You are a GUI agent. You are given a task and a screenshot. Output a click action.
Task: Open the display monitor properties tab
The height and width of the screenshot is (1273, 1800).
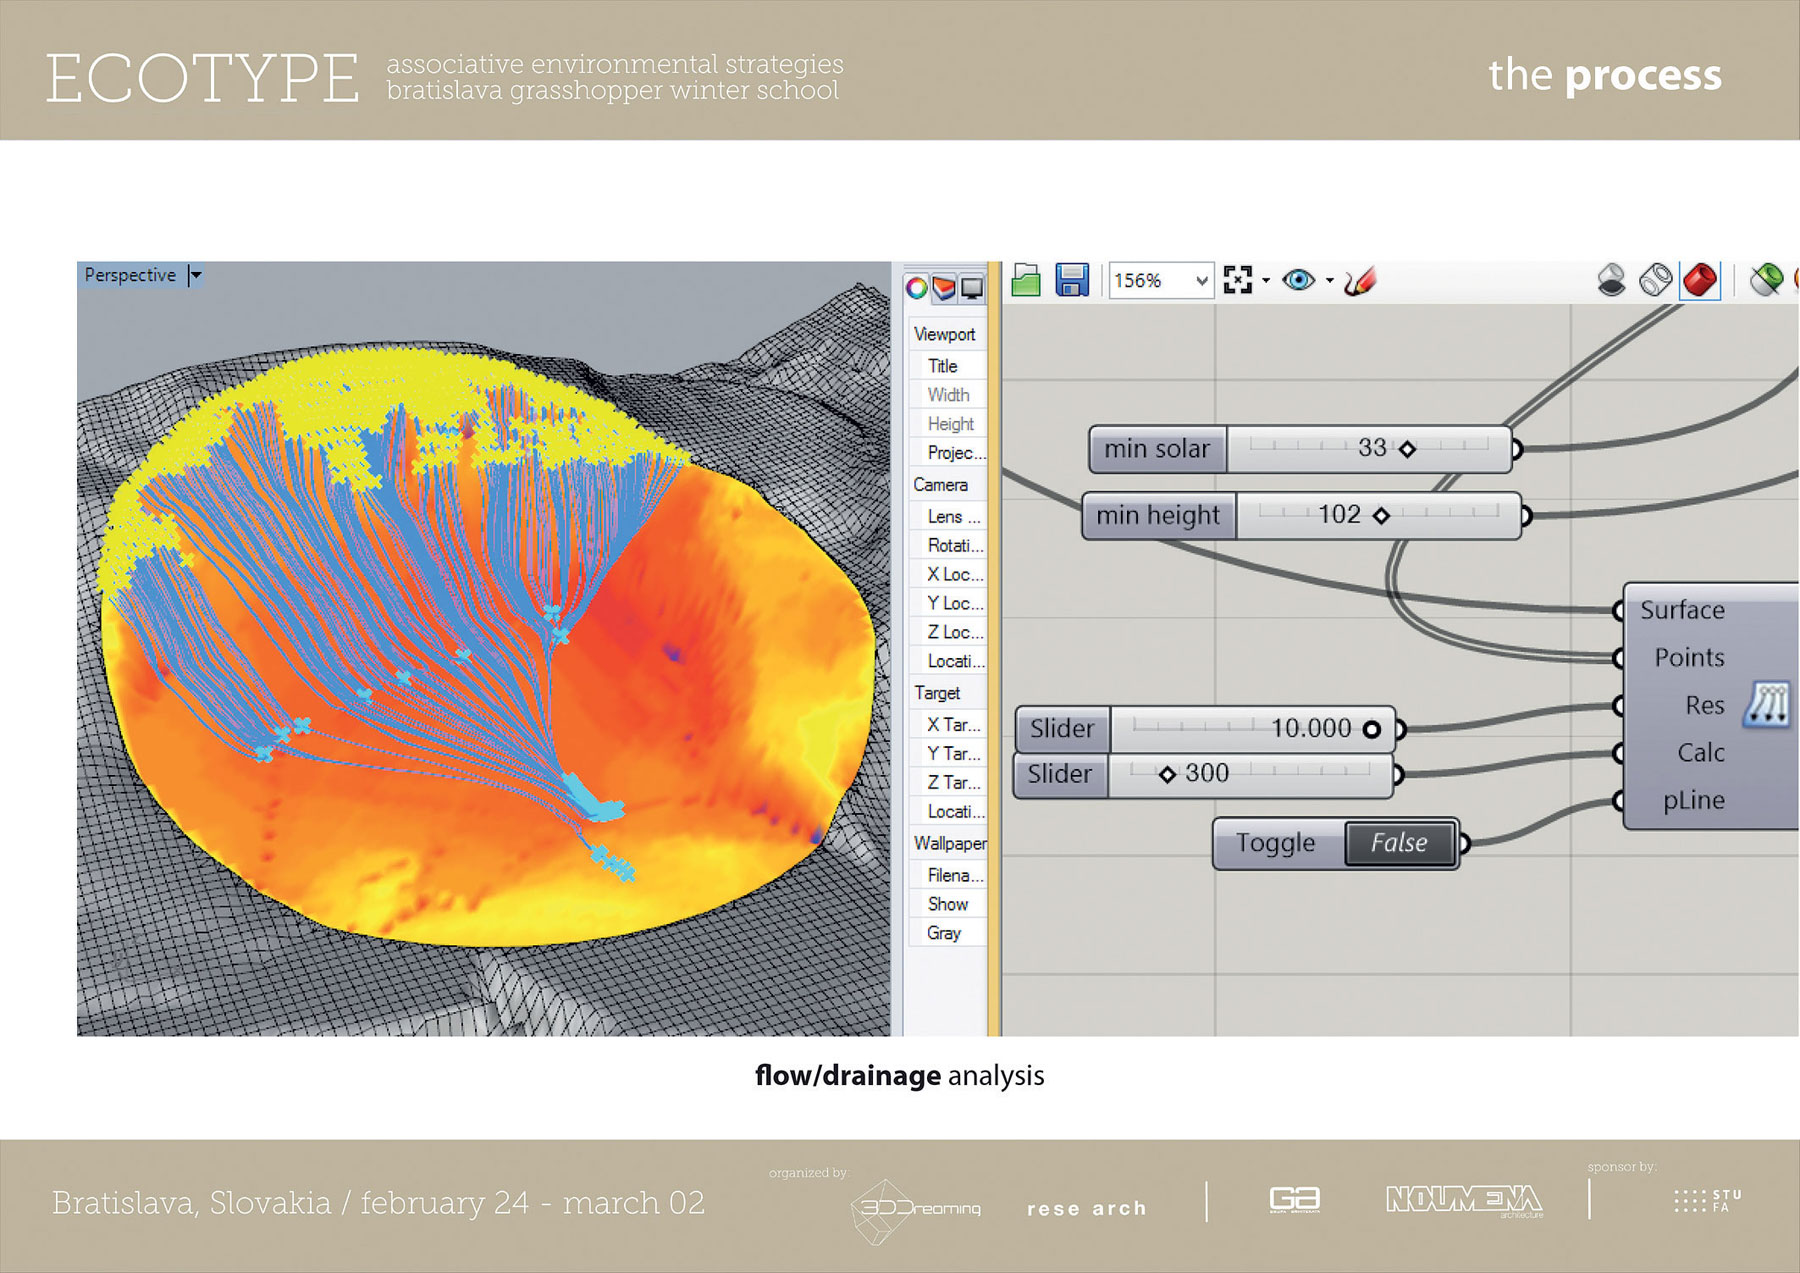(972, 289)
